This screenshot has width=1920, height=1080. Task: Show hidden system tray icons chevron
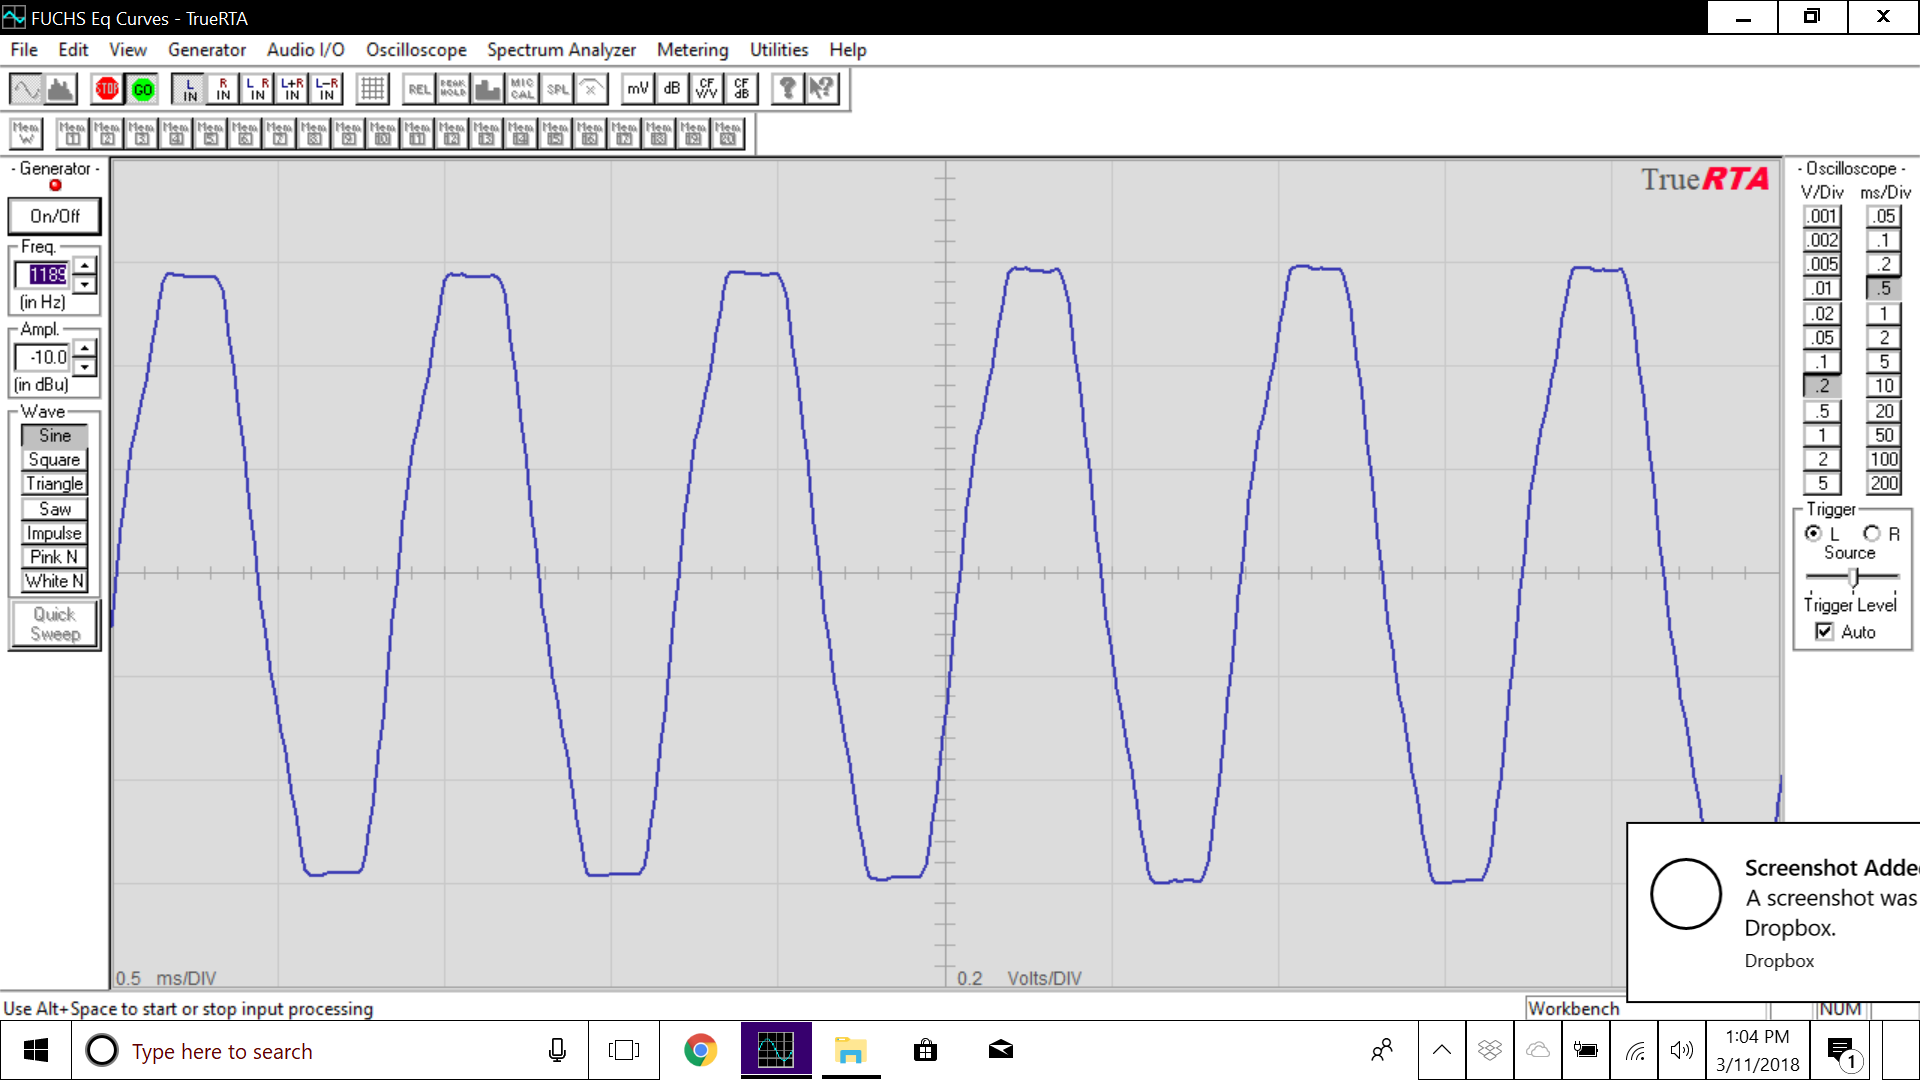1441,1050
